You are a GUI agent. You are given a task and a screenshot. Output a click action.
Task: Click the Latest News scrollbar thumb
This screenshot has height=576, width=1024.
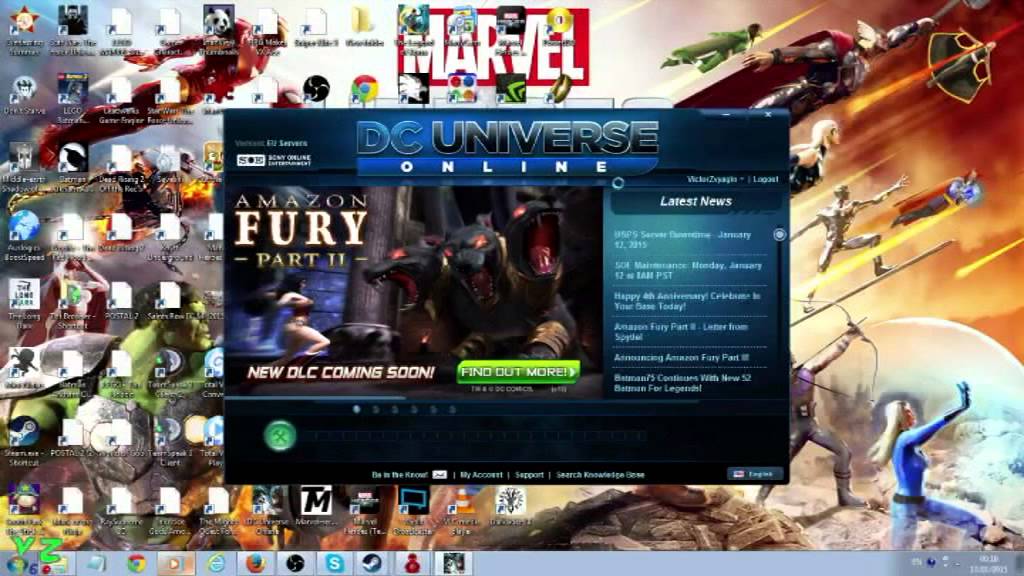pos(779,234)
